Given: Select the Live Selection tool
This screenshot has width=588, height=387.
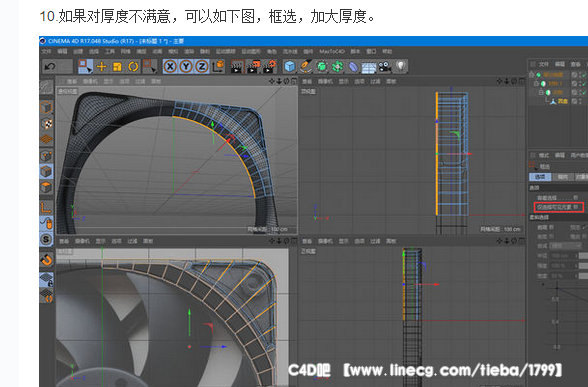Looking at the screenshot, I should coord(85,67).
